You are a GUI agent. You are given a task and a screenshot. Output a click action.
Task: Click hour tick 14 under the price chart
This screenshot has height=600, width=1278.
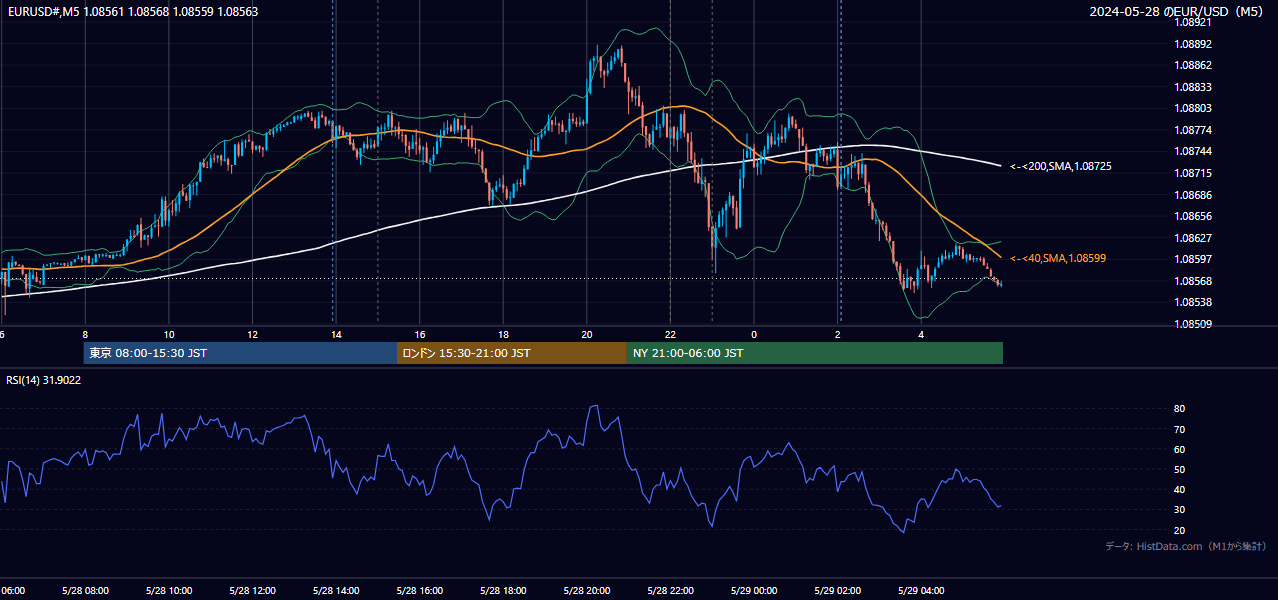(x=336, y=335)
